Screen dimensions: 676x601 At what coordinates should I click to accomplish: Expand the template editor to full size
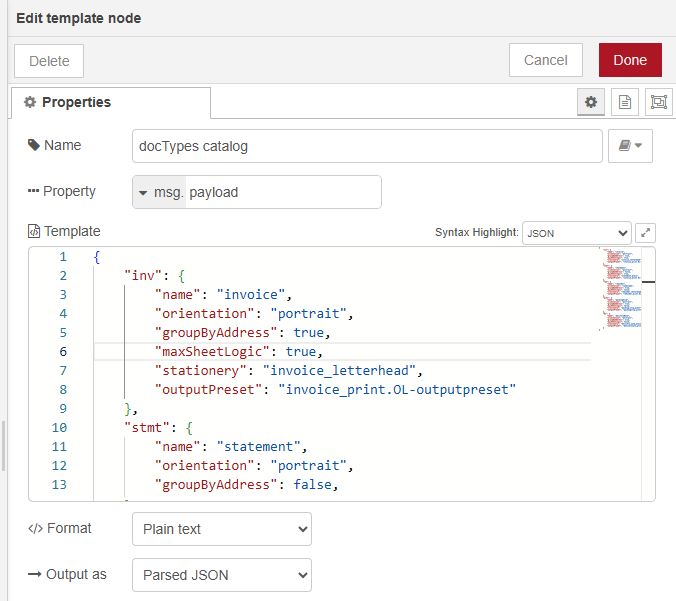point(646,232)
